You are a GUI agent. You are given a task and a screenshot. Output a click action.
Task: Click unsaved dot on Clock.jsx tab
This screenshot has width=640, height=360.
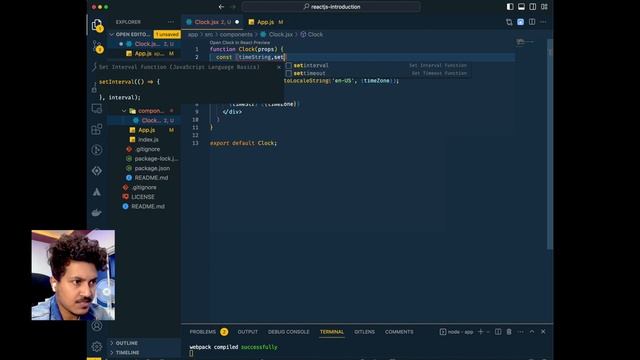[x=237, y=22]
